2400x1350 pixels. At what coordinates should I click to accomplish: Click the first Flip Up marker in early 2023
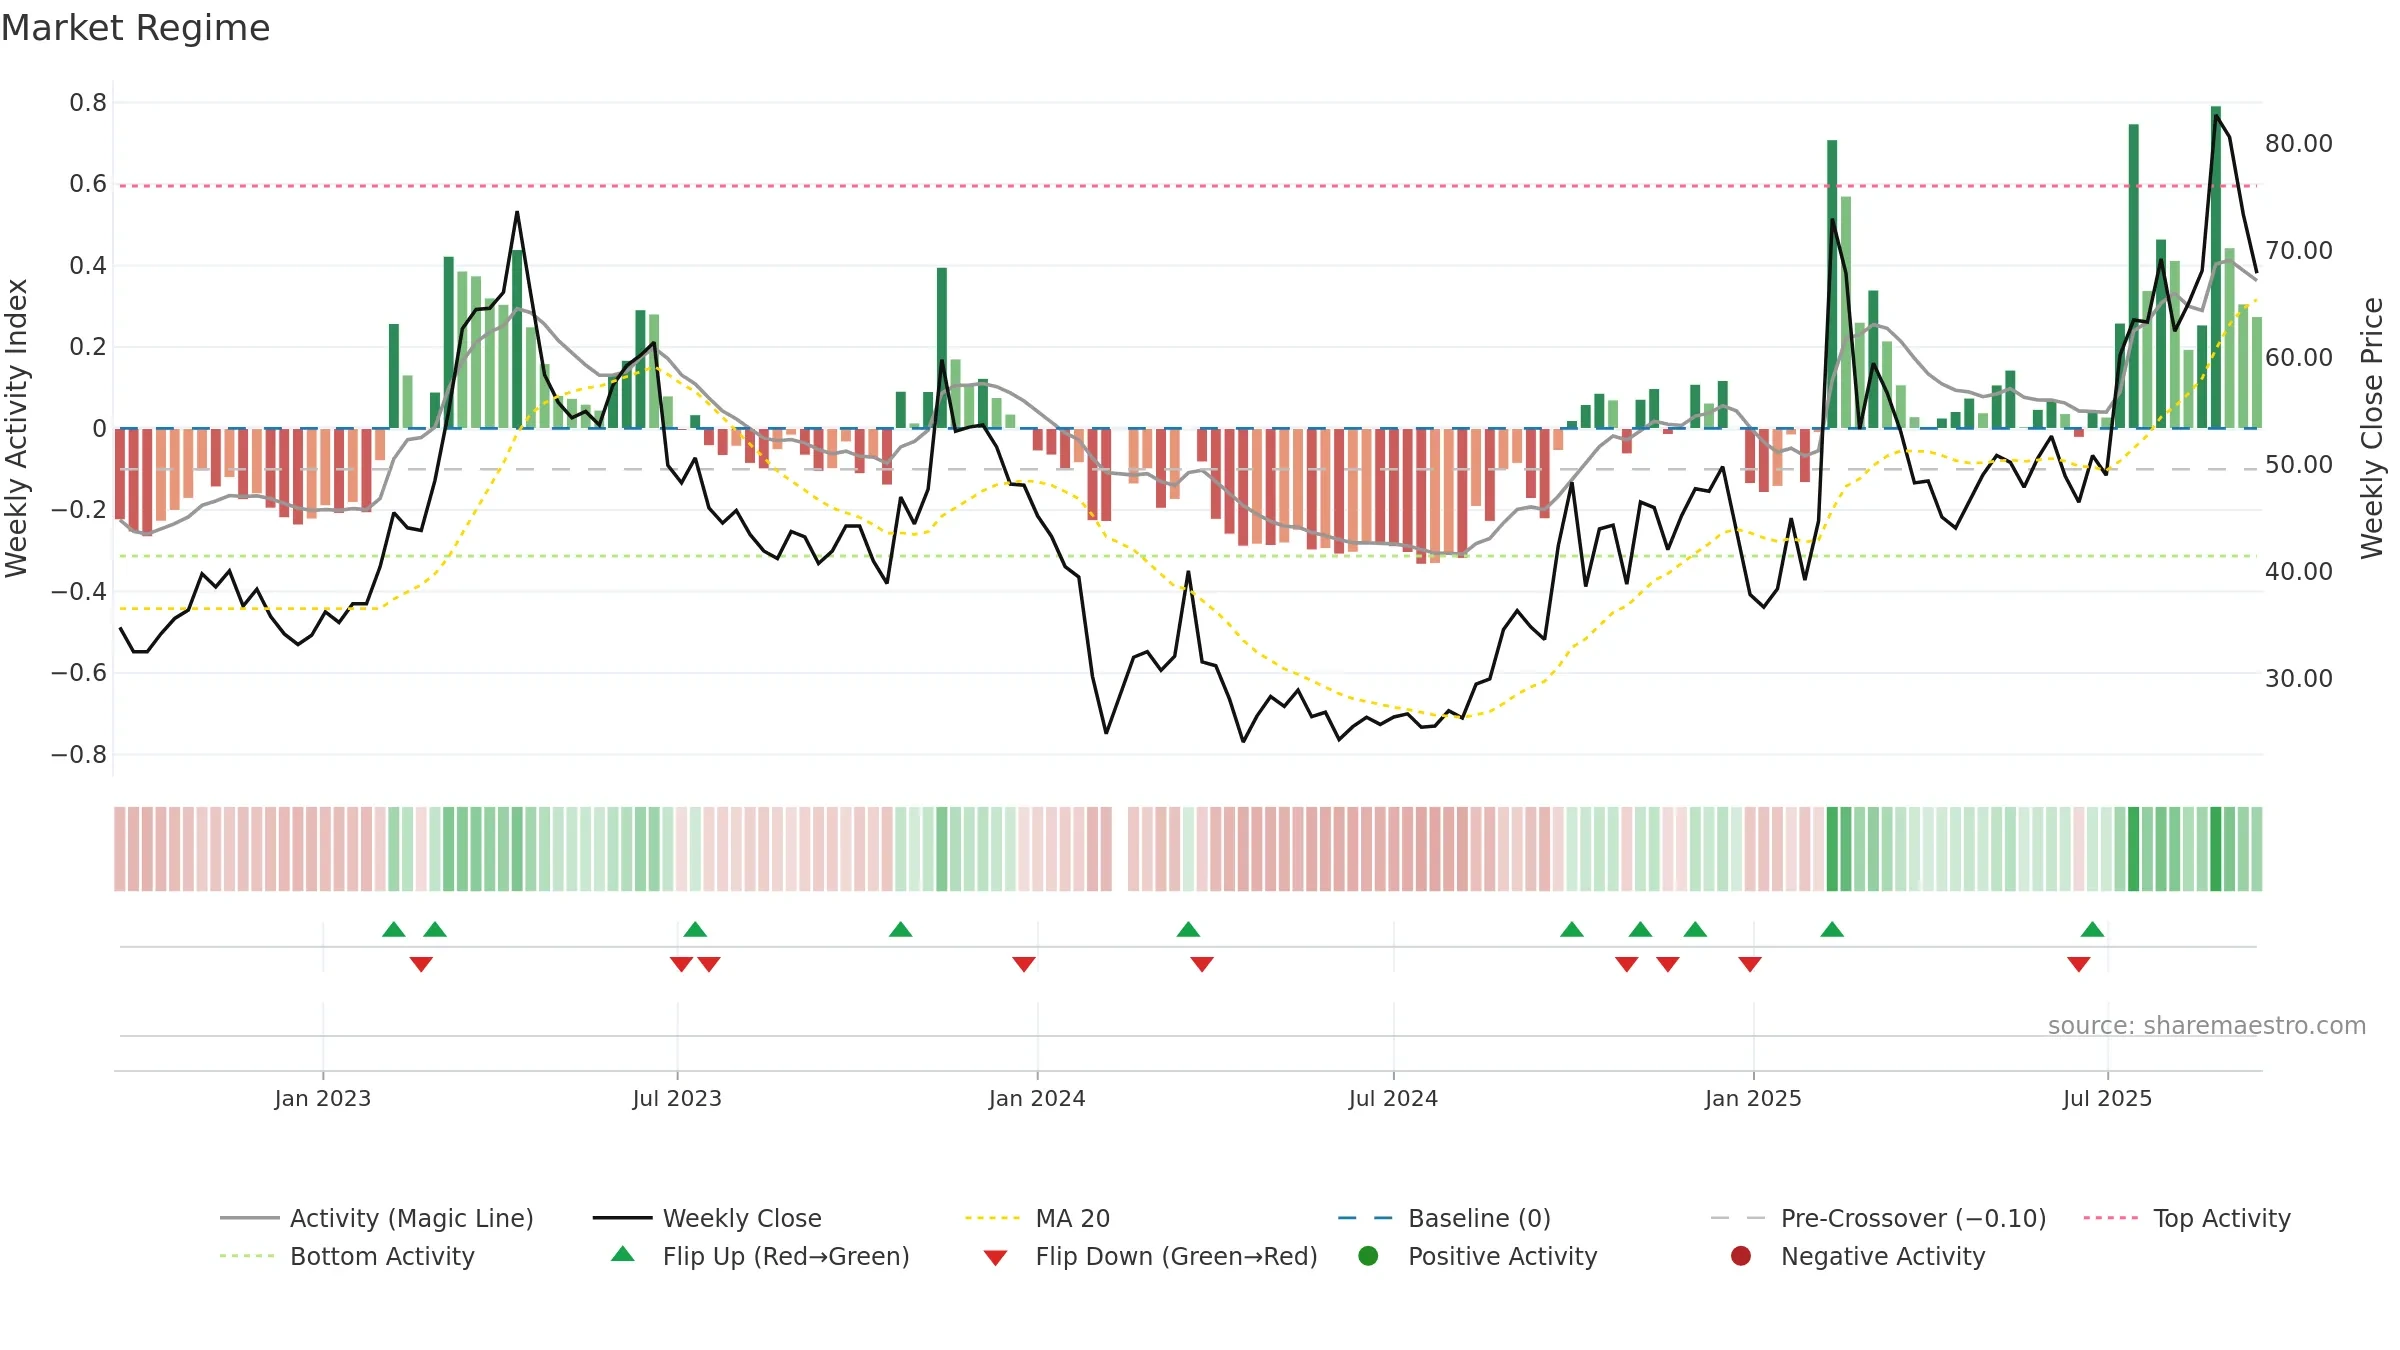(x=394, y=929)
